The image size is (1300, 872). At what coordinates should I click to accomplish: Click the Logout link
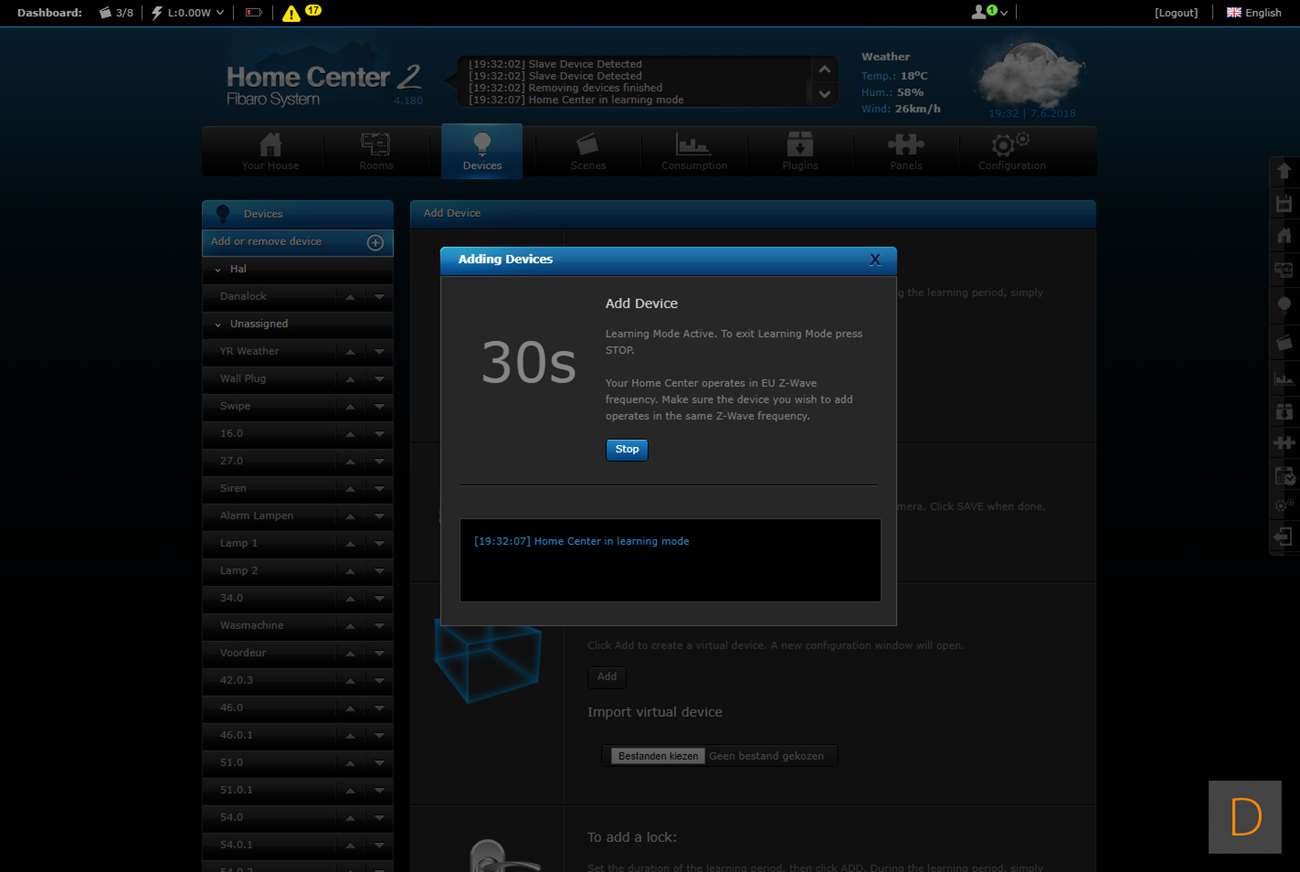click(1176, 13)
